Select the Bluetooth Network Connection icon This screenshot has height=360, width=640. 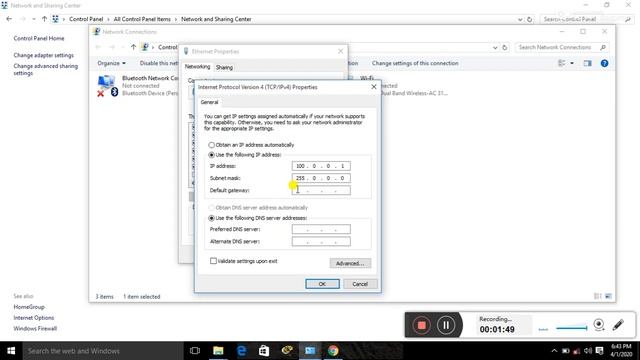click(107, 85)
